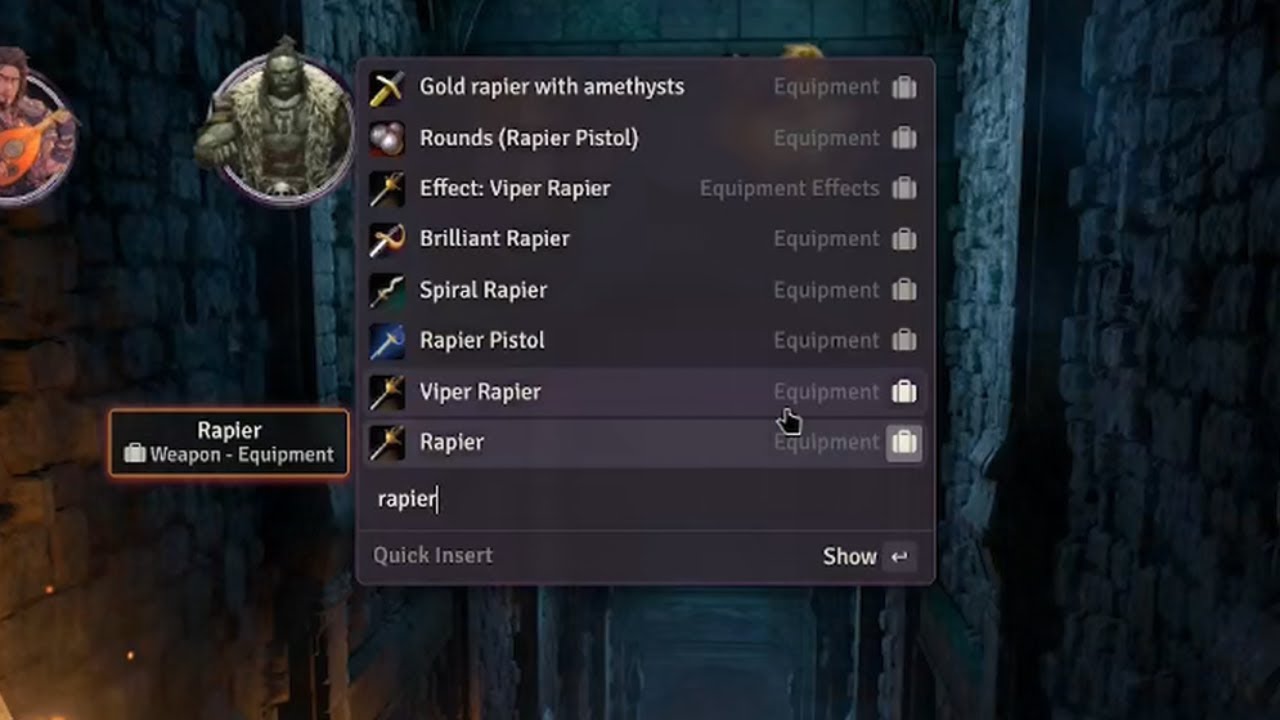Click the briefcase icon on Effect: Viper Rapier row
This screenshot has width=1280, height=720.
click(x=904, y=188)
